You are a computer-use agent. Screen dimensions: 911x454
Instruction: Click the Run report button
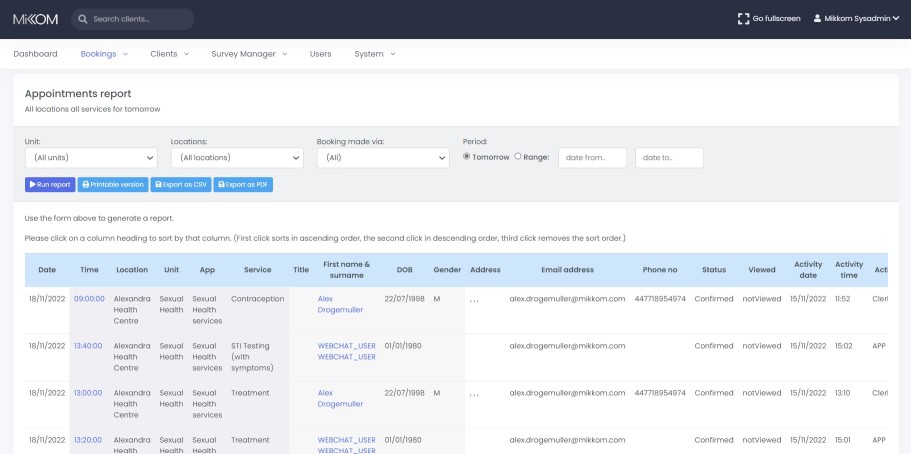50,184
